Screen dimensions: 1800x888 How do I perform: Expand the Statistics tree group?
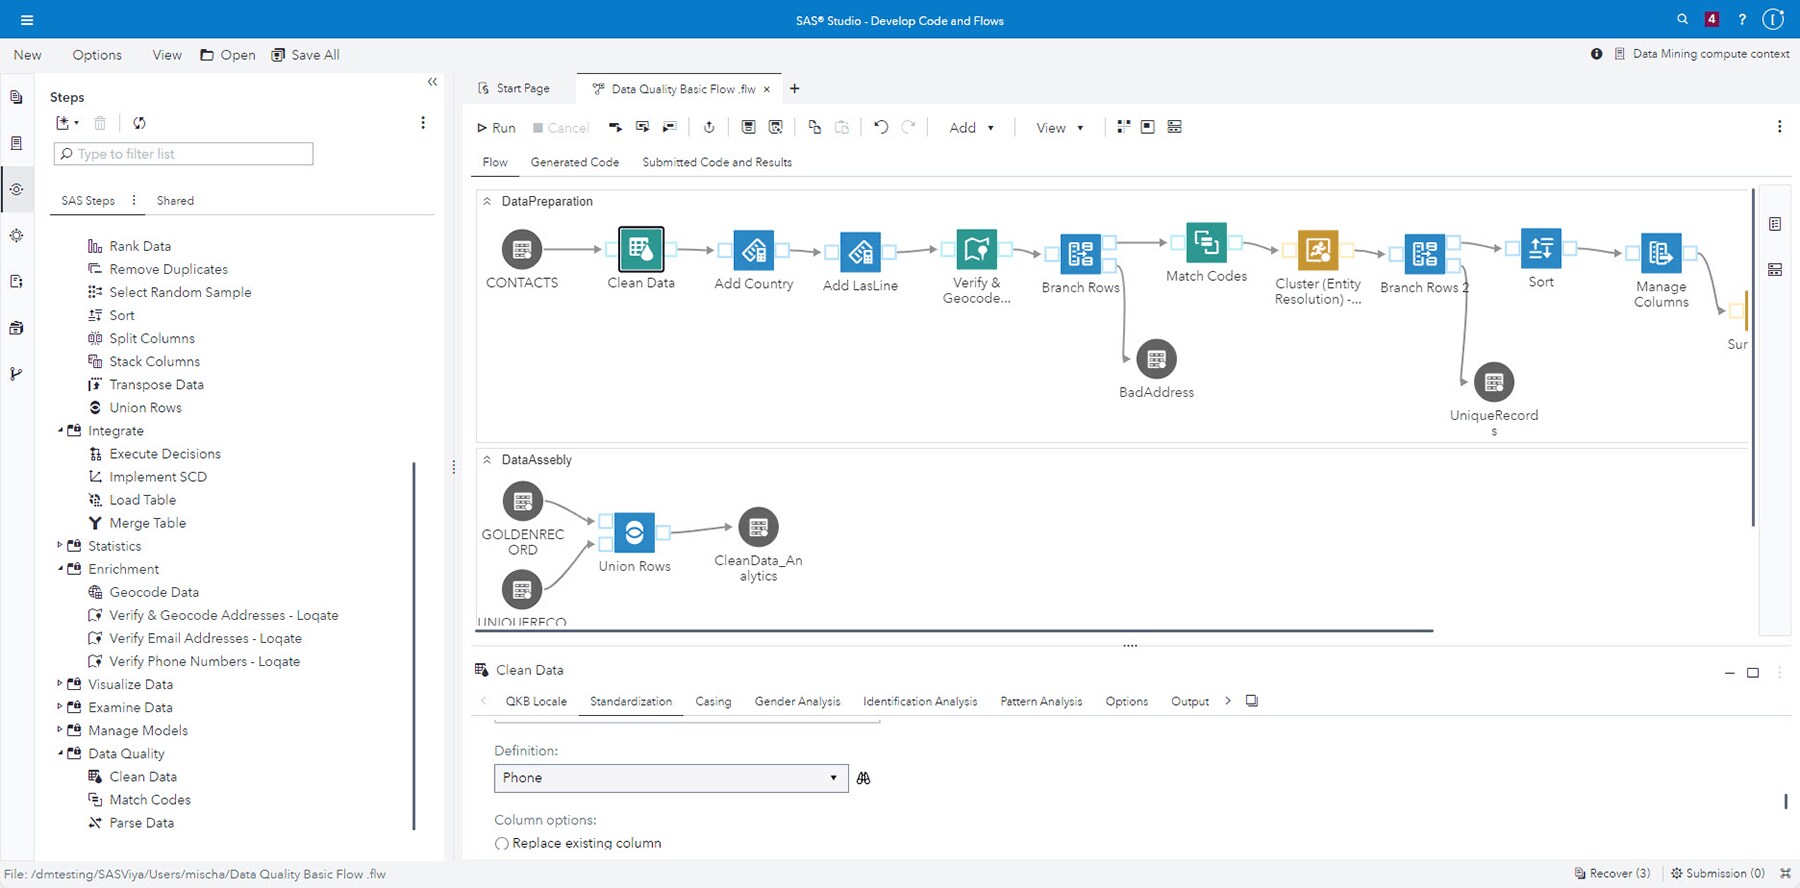point(60,545)
